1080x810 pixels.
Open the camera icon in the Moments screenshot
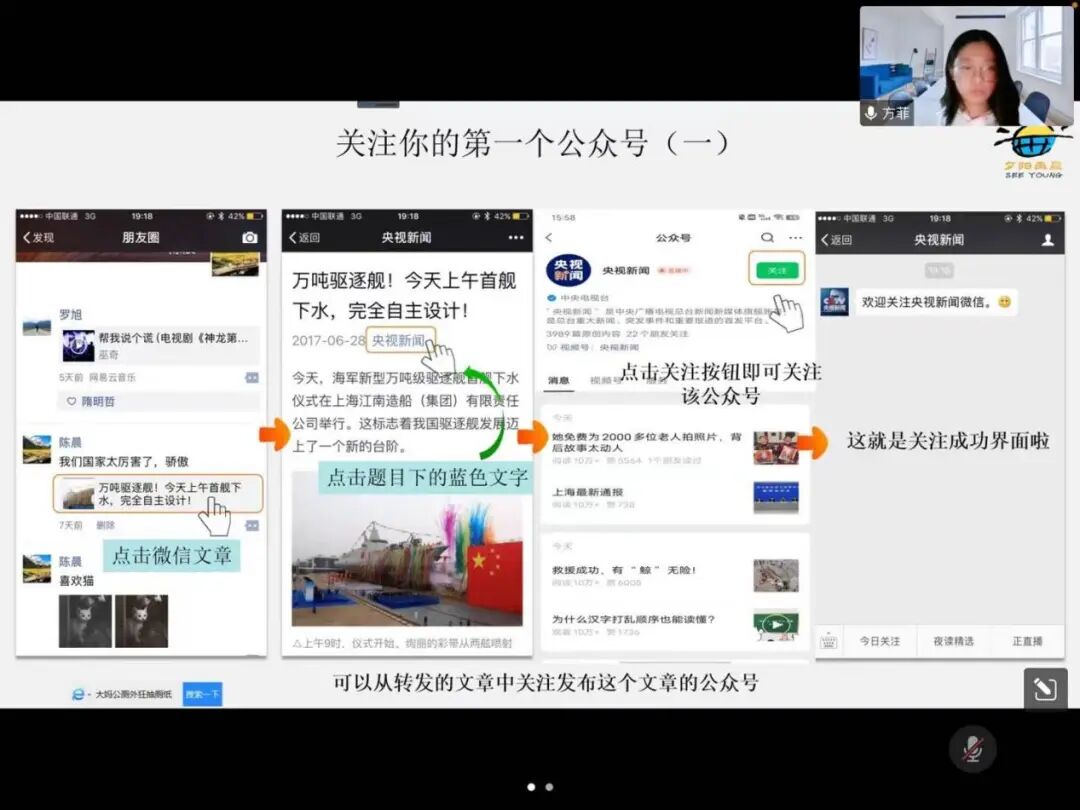pyautogui.click(x=251, y=237)
